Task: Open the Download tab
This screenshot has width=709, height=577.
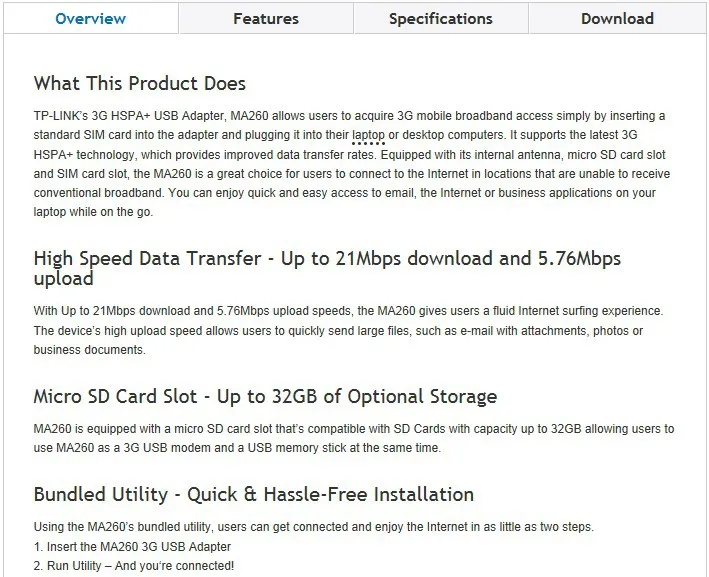Action: [617, 19]
